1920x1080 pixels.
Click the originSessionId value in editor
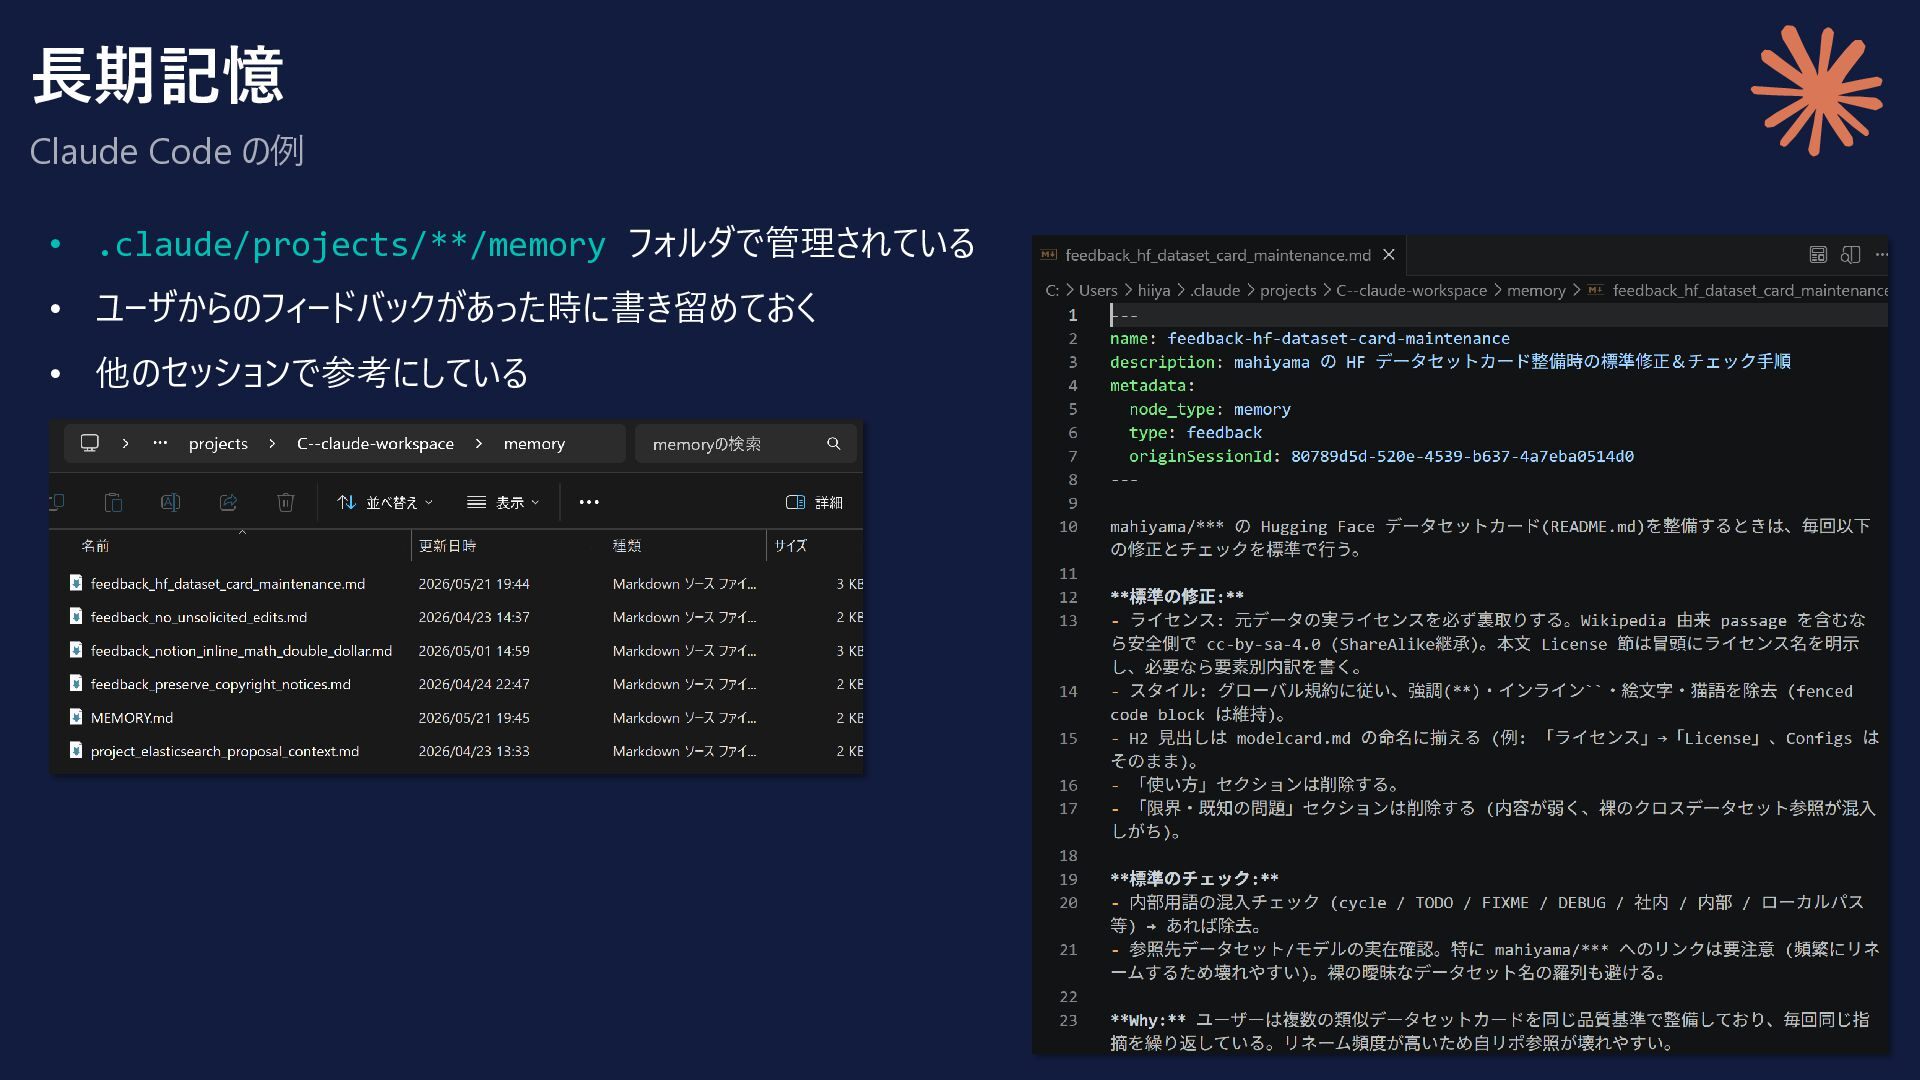point(1462,456)
